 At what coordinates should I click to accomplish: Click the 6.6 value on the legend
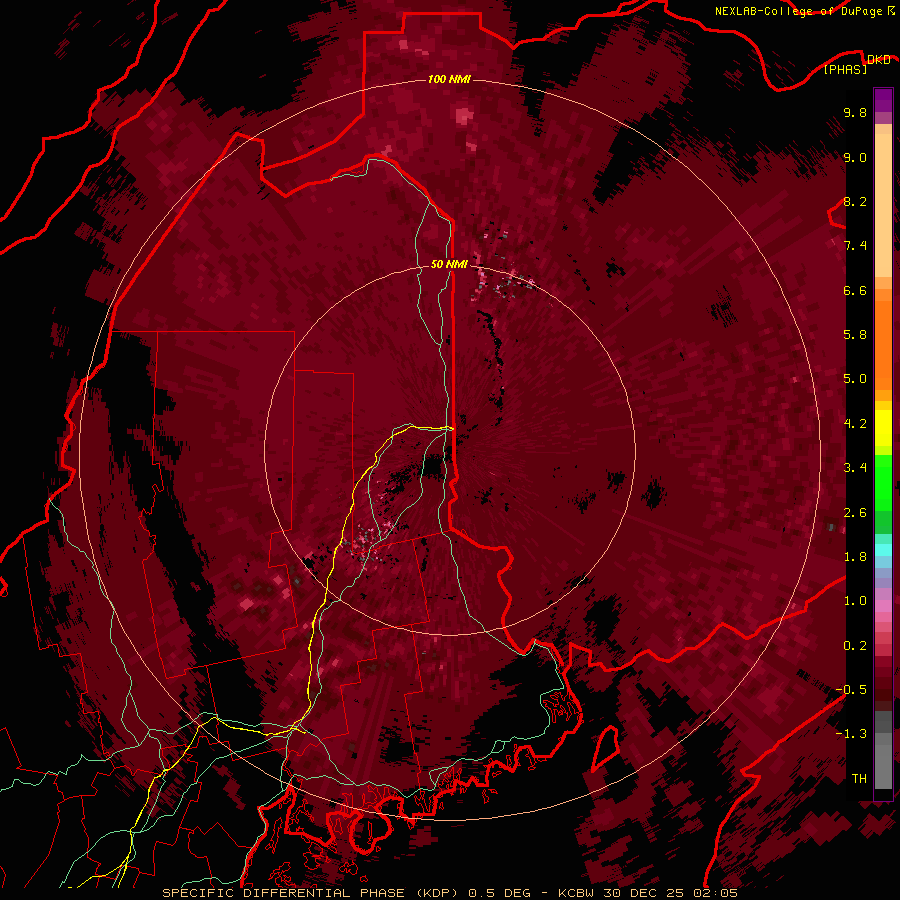coord(855,290)
